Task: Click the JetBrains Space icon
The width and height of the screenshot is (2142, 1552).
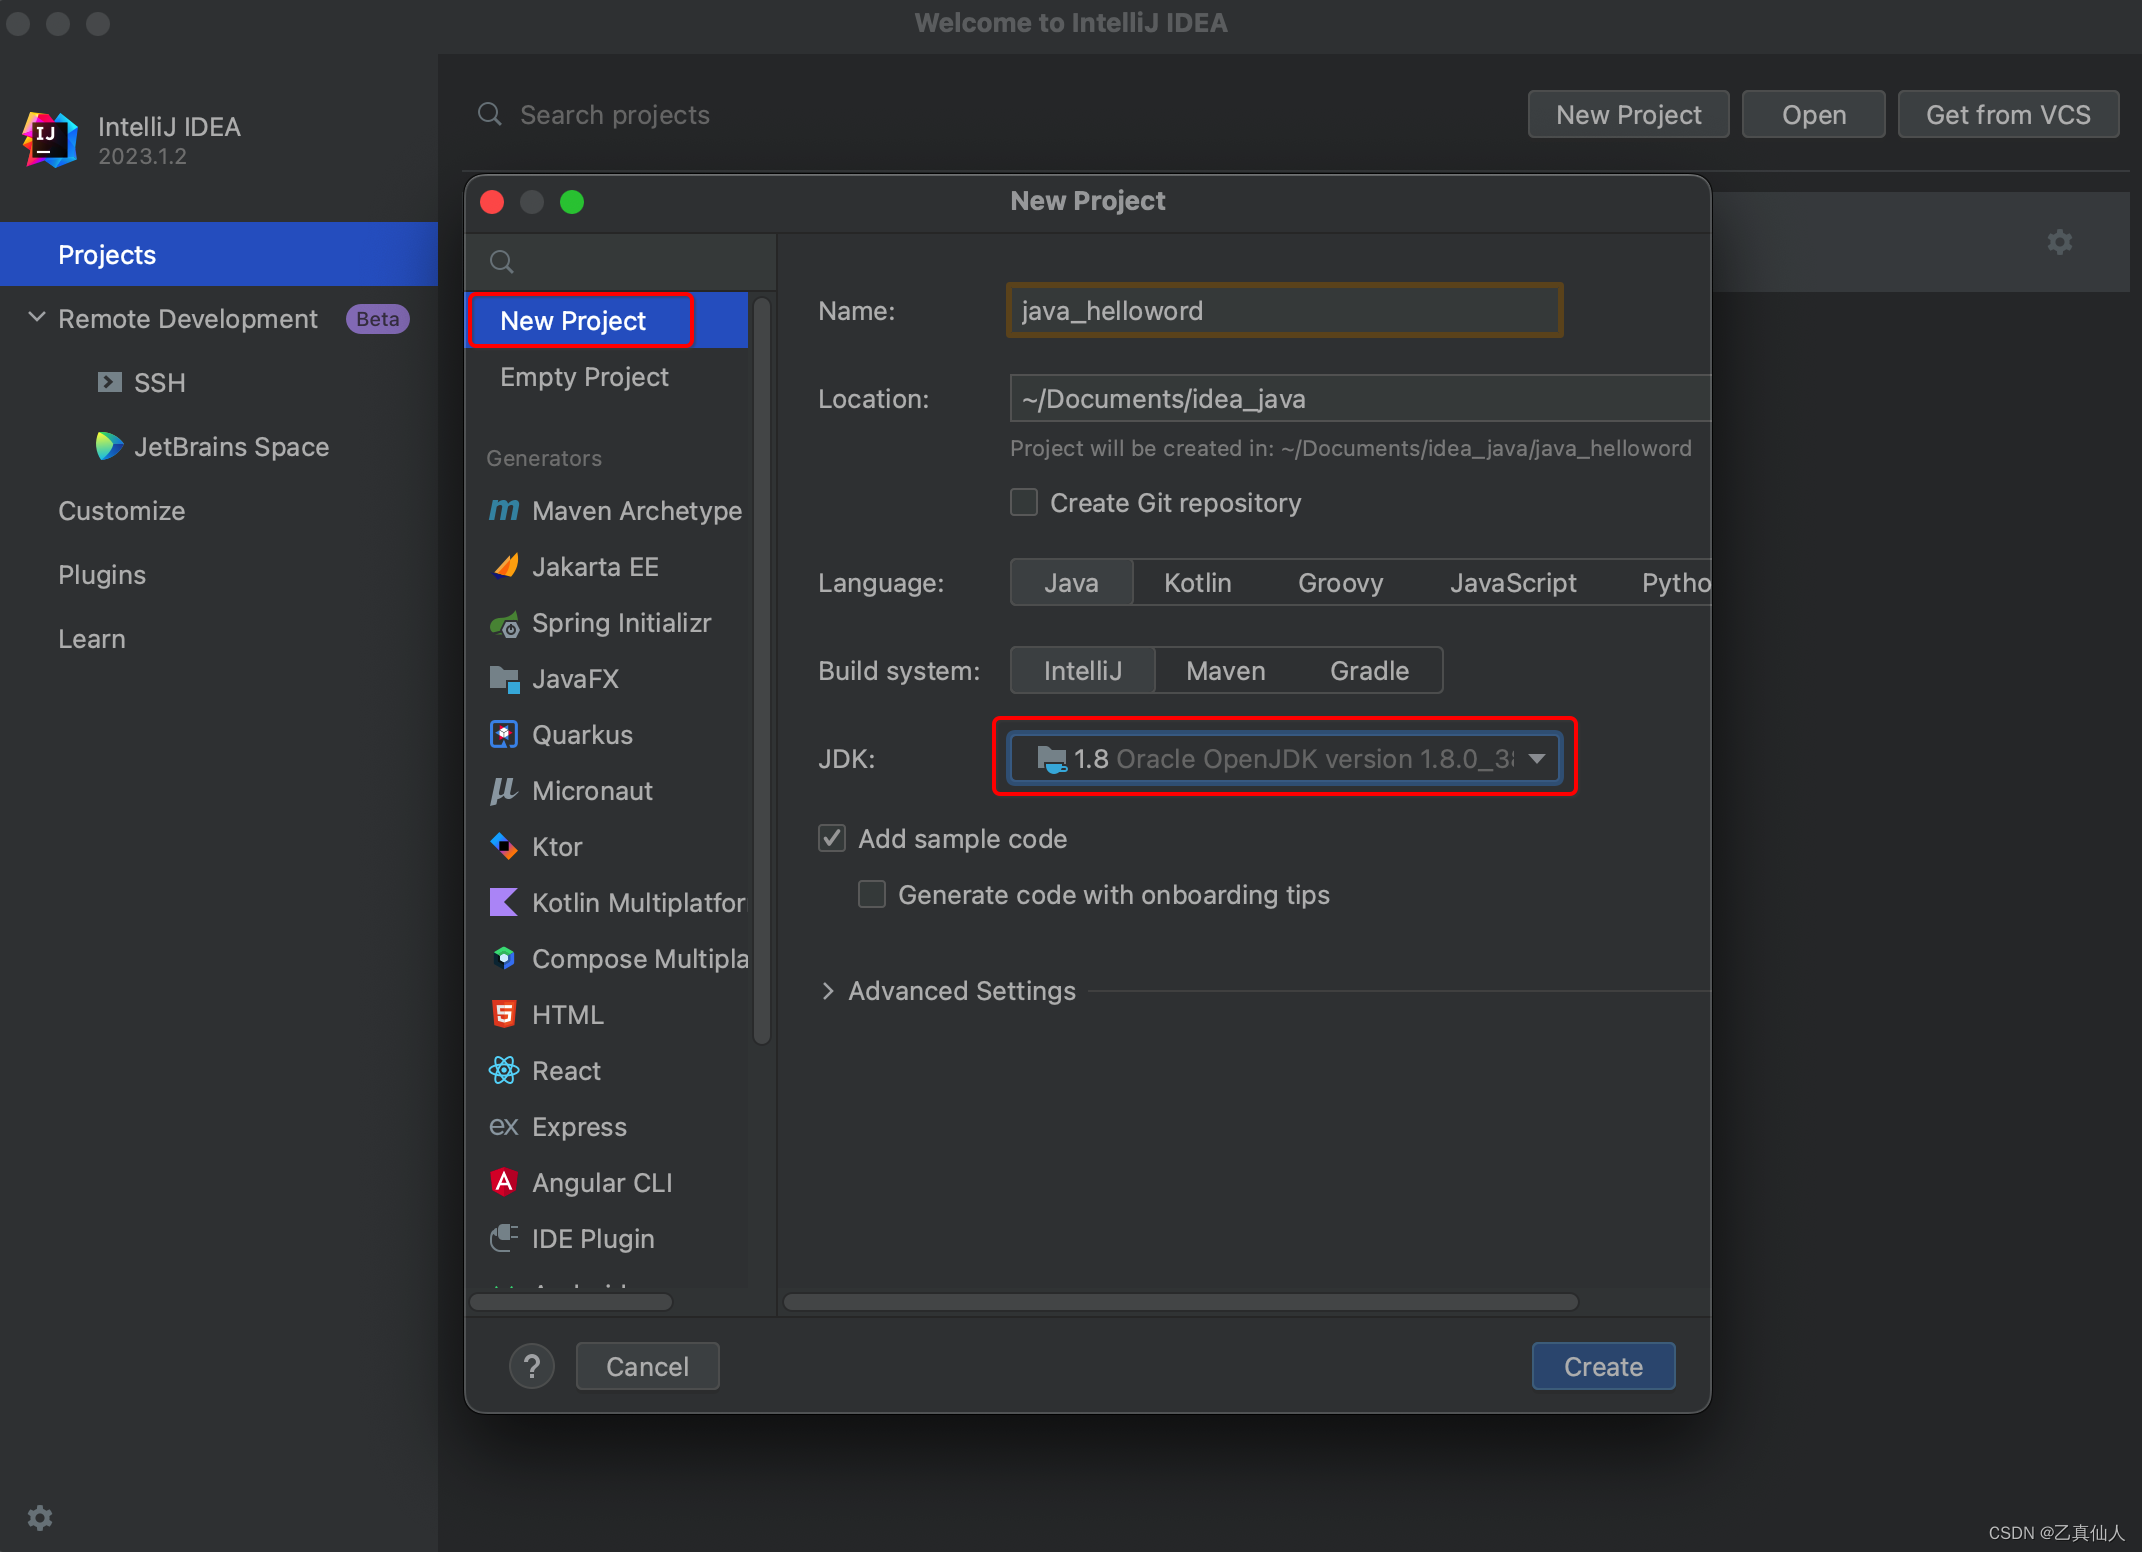Action: pyautogui.click(x=109, y=446)
